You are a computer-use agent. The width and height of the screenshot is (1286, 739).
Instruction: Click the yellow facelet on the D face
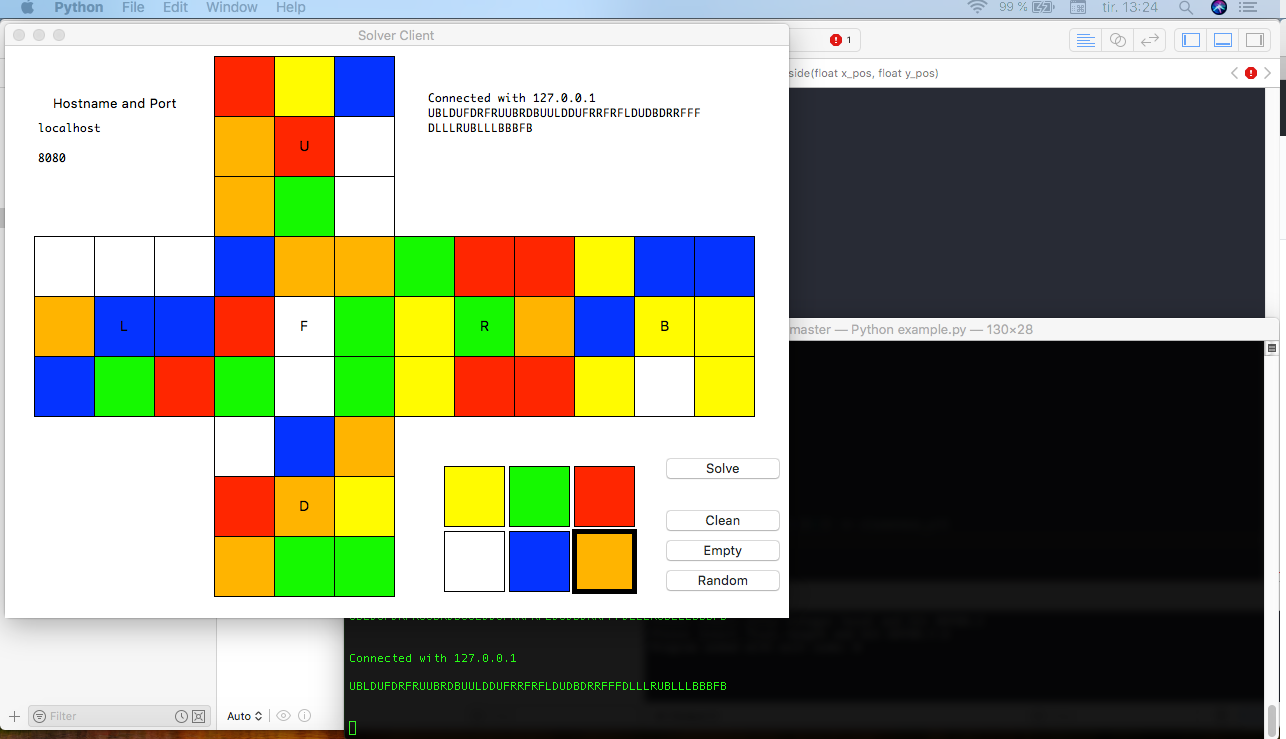pos(364,506)
